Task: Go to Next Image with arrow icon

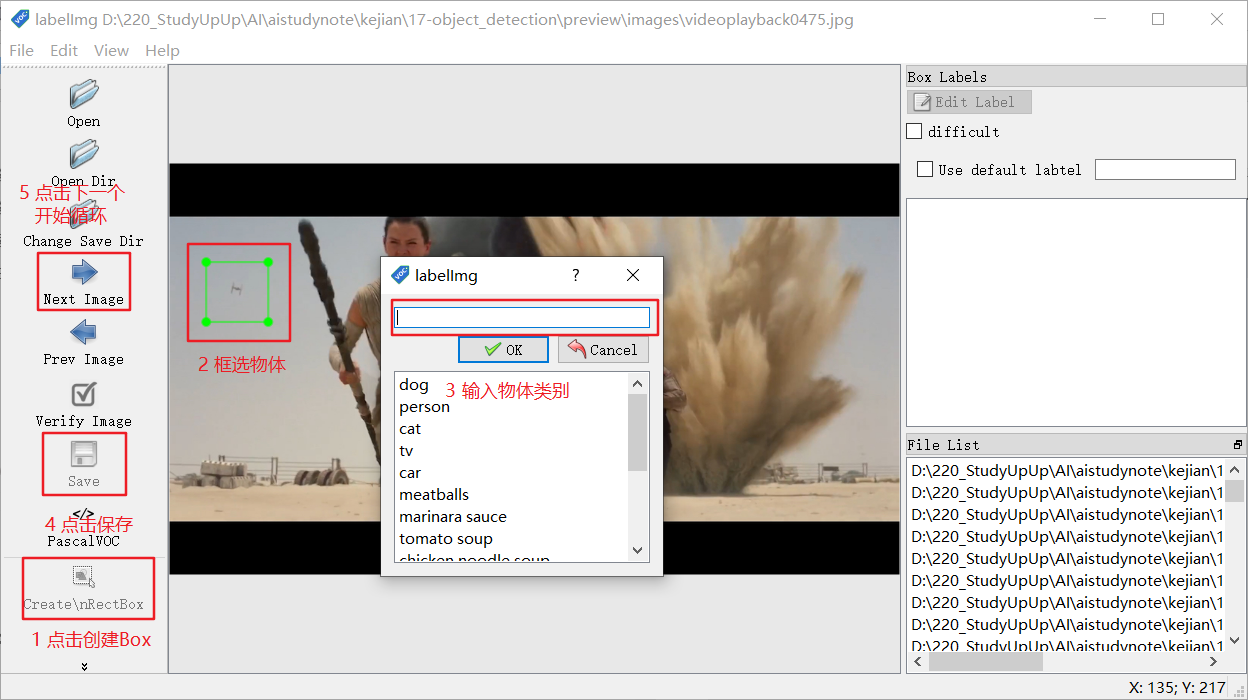Action: coord(84,272)
